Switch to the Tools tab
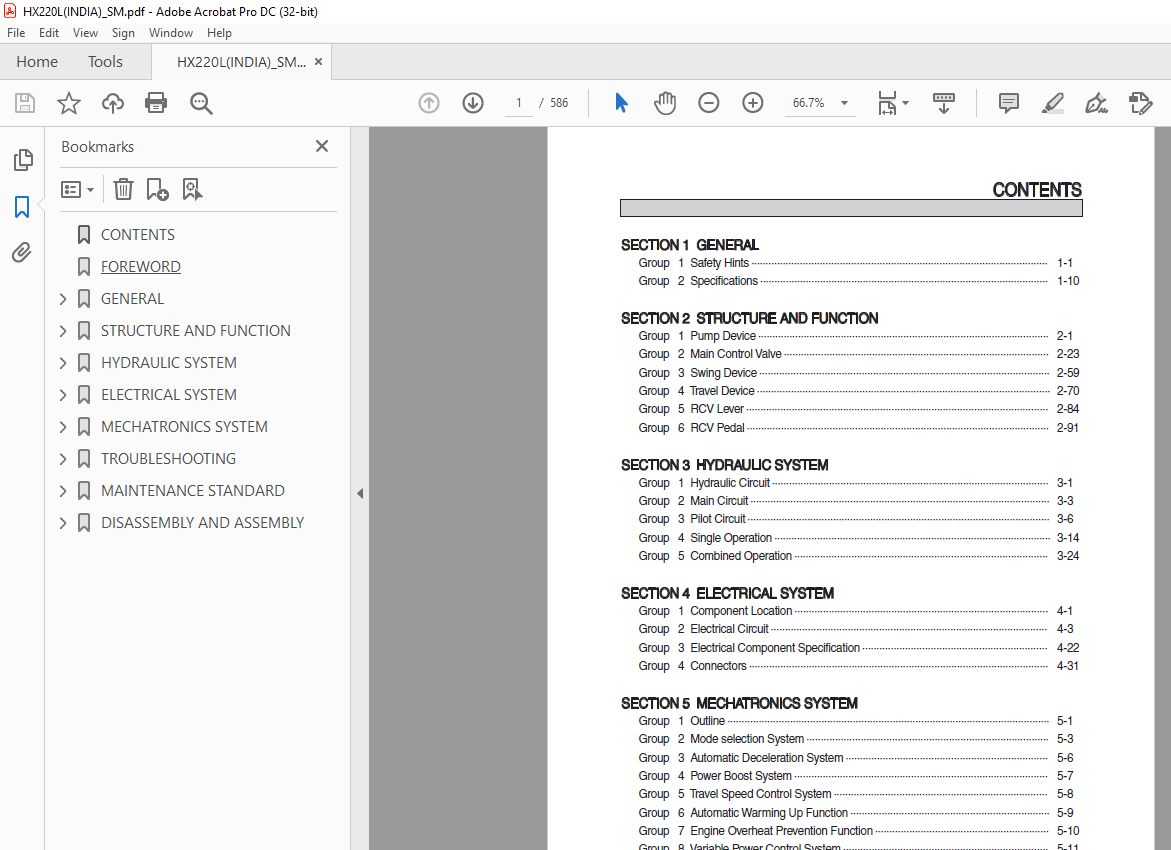The height and width of the screenshot is (850, 1171). tap(105, 62)
